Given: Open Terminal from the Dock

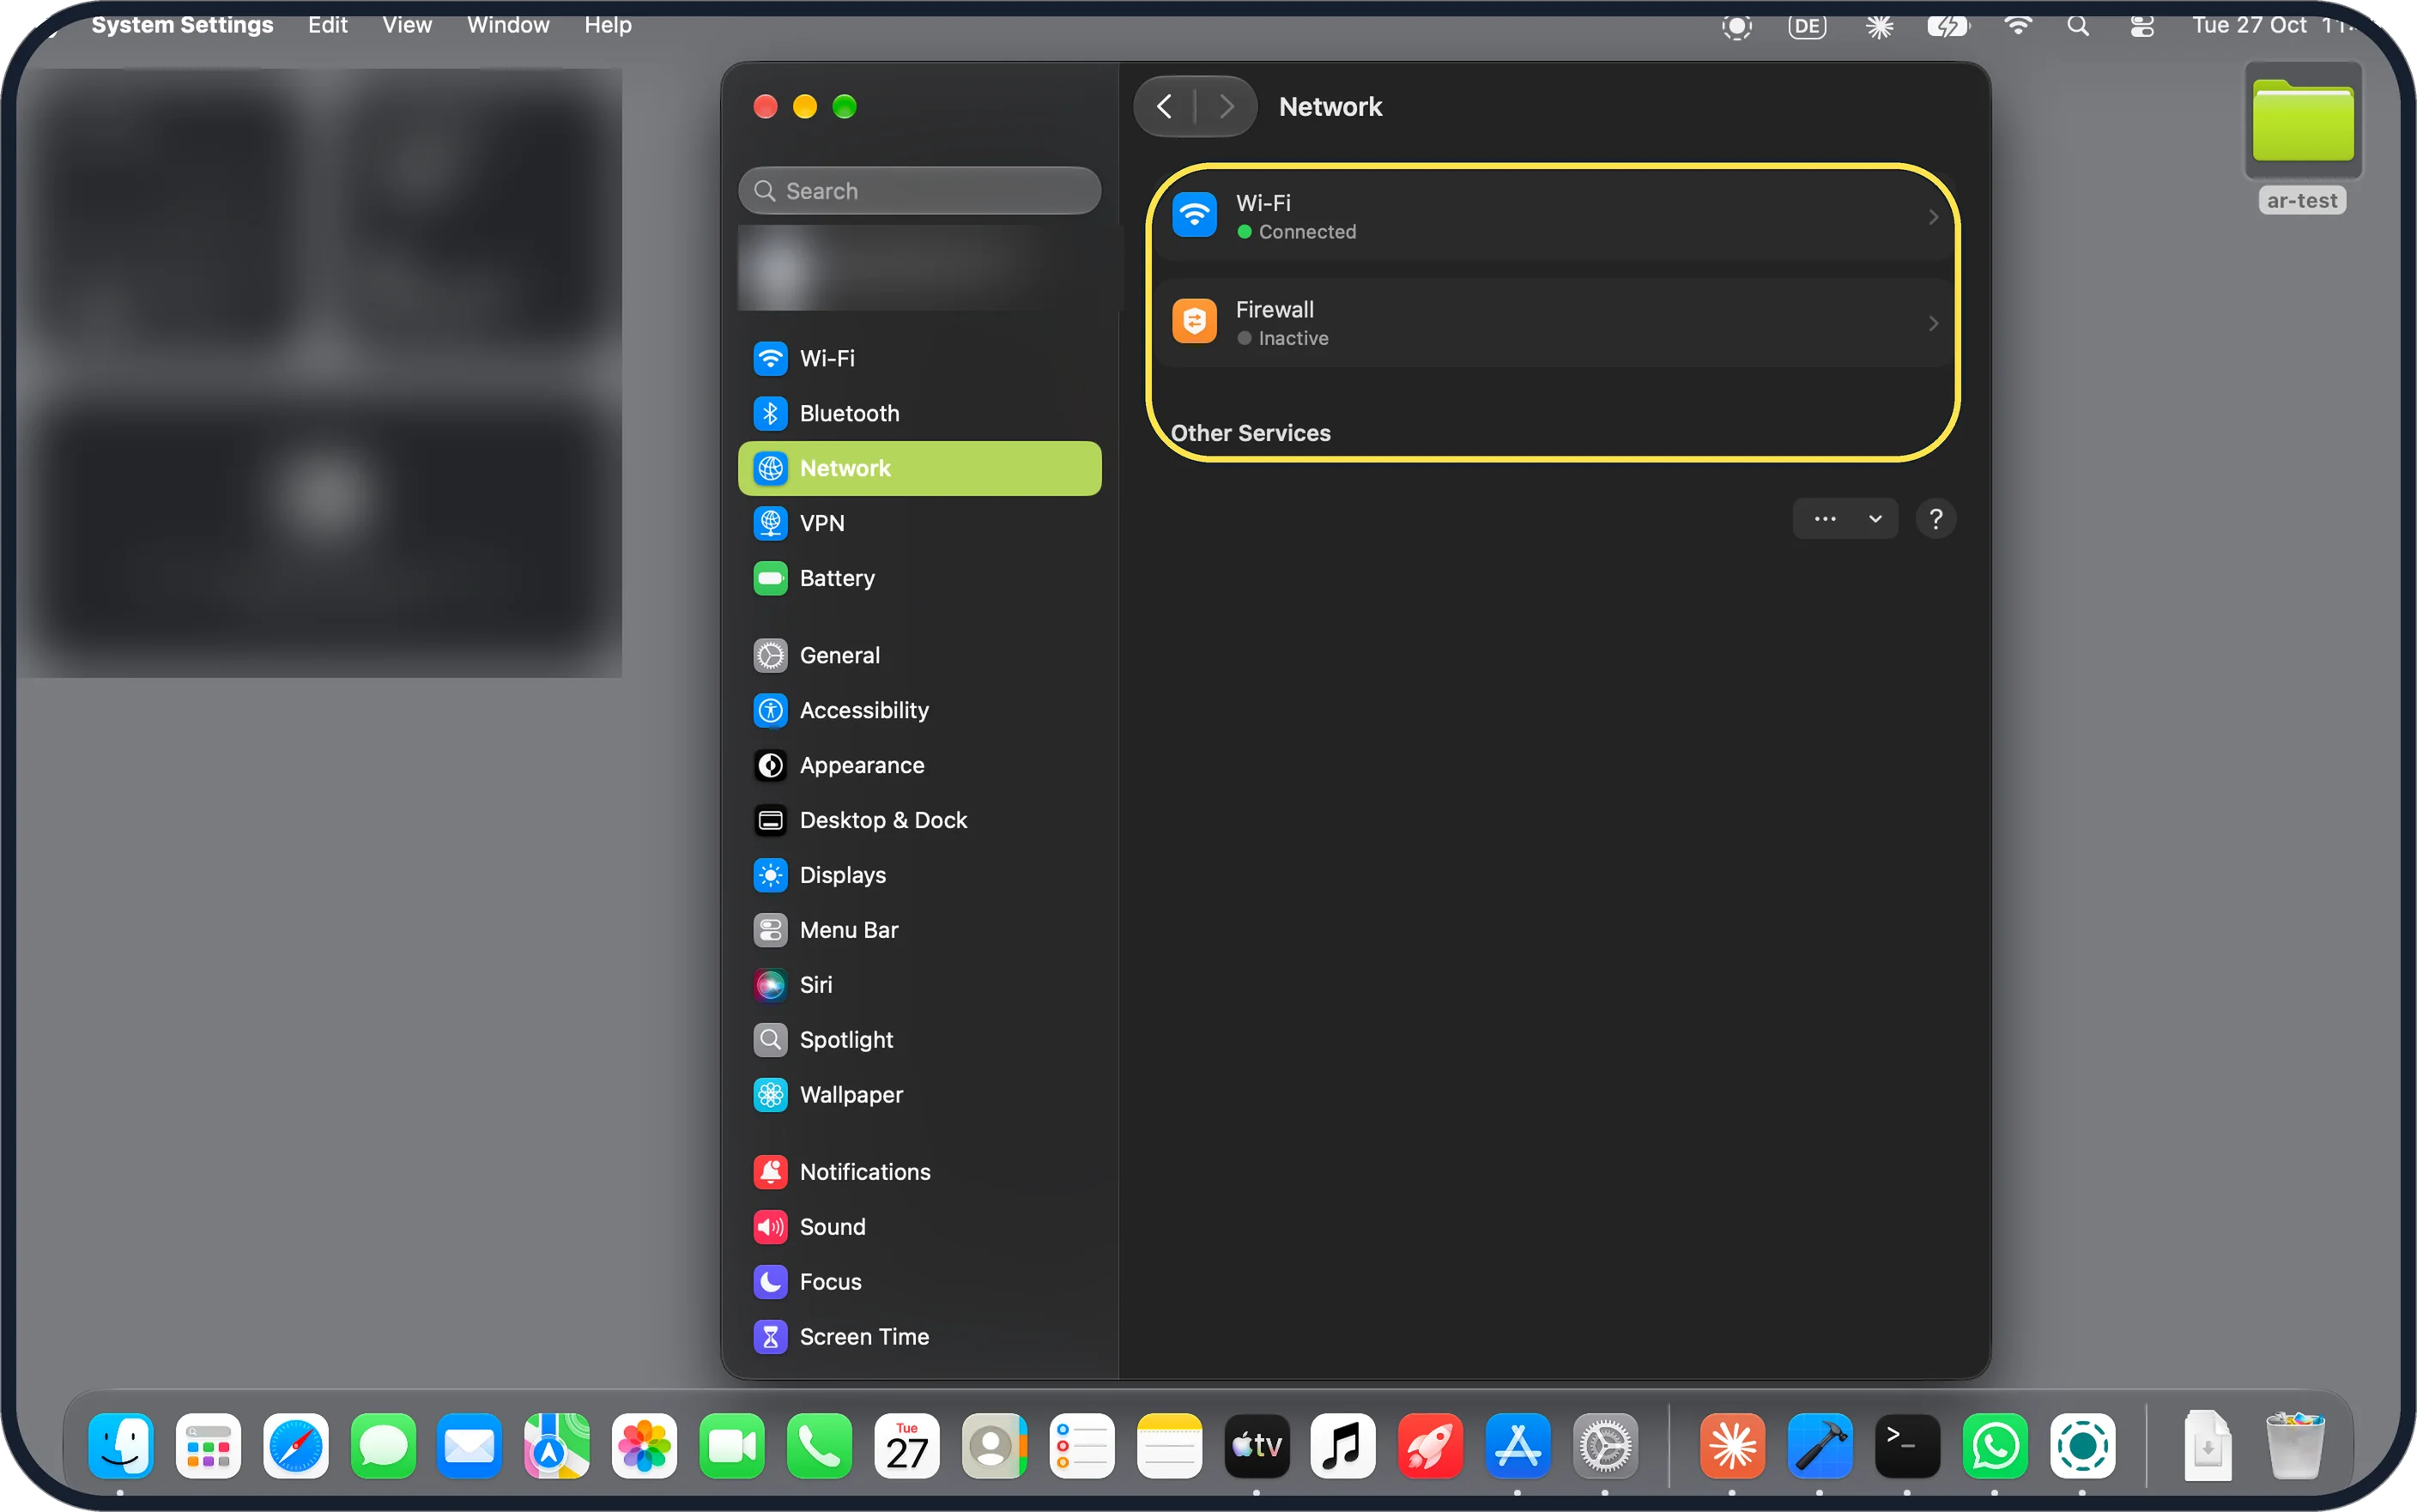Looking at the screenshot, I should [1907, 1445].
